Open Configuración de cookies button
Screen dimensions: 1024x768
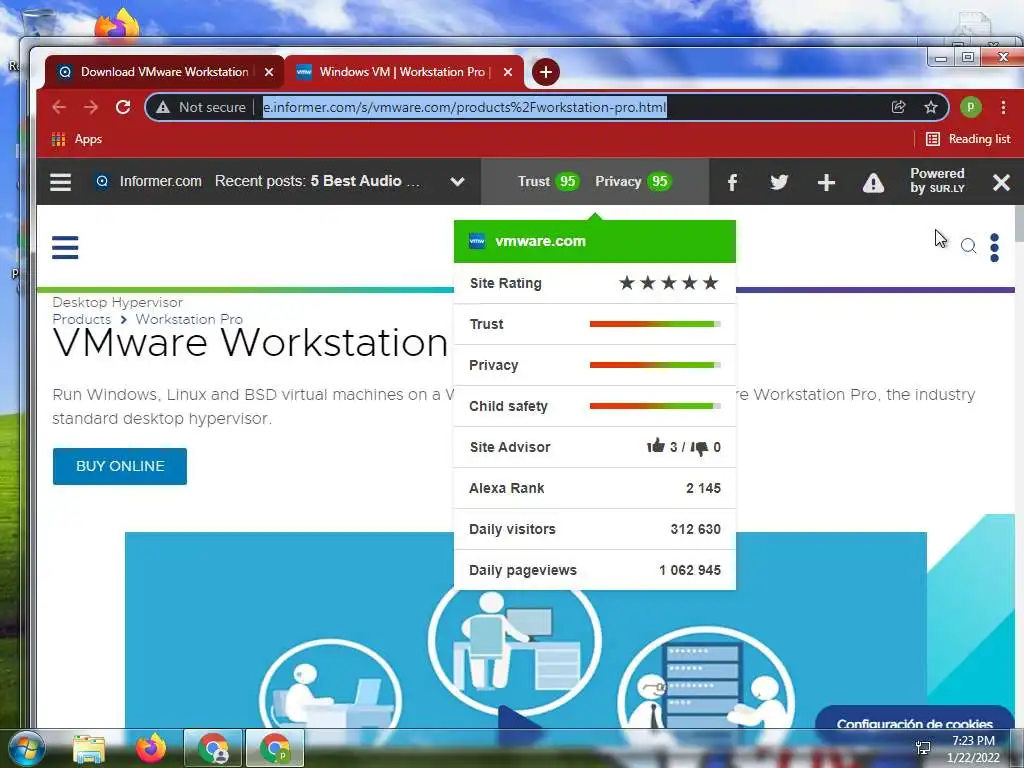[914, 718]
